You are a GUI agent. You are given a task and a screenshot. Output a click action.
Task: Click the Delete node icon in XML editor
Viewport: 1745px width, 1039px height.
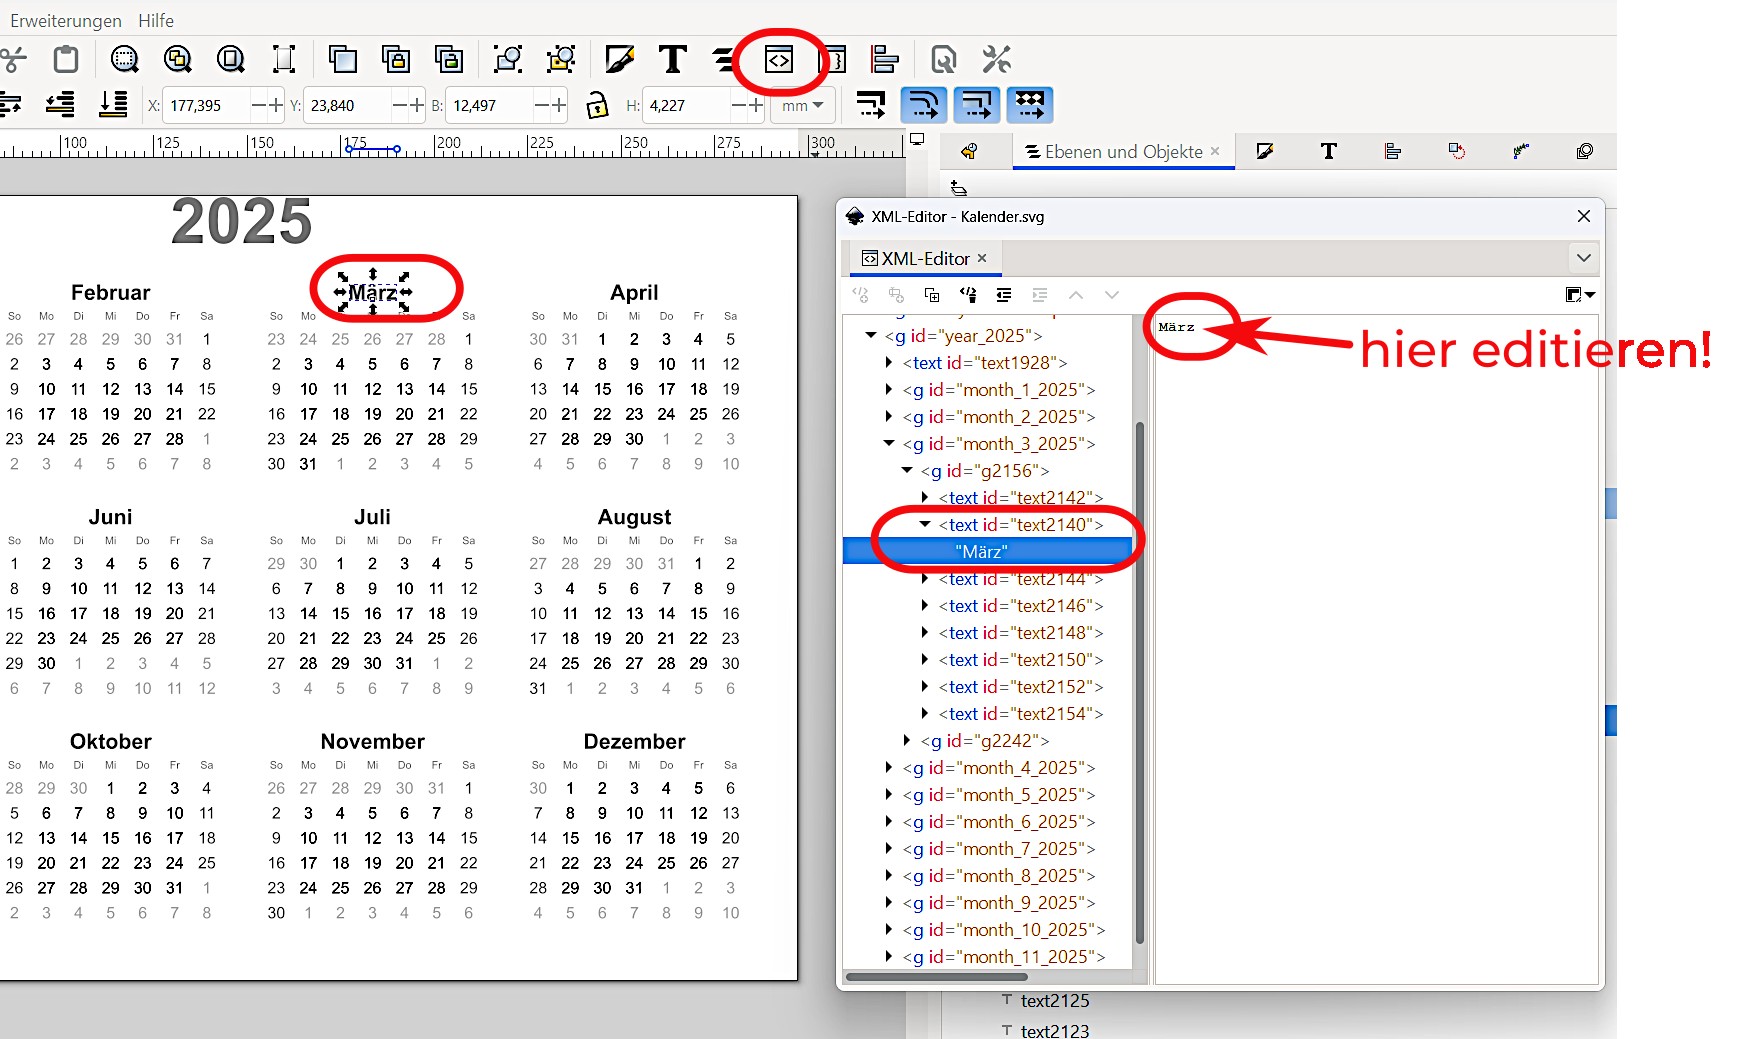tap(968, 295)
